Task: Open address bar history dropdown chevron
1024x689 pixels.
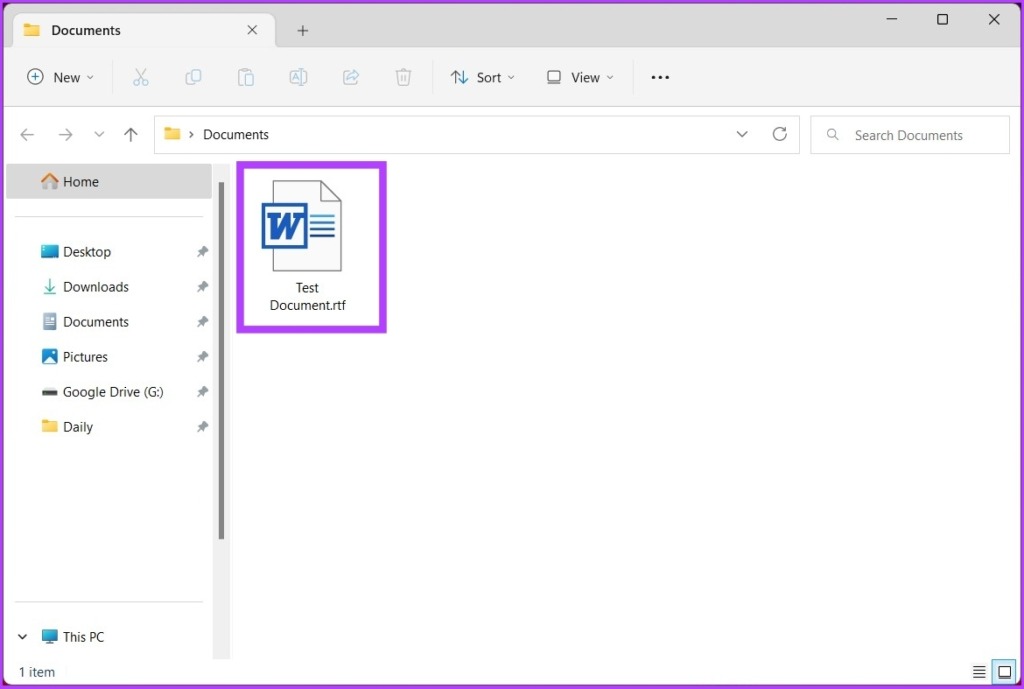Action: (x=742, y=134)
